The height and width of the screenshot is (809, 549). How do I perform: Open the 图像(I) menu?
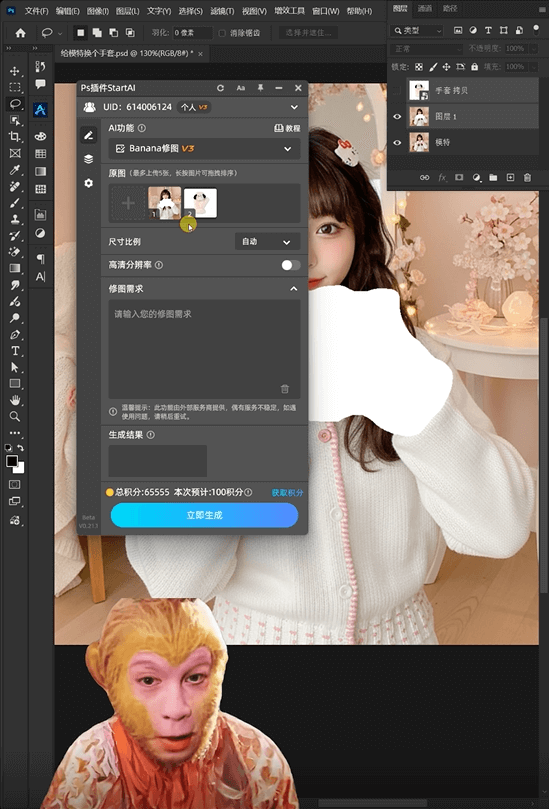tap(98, 11)
